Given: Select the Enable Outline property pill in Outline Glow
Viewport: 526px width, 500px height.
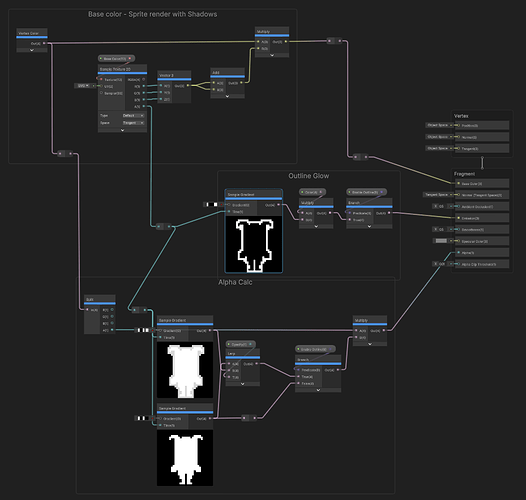Looking at the screenshot, I should coord(366,192).
